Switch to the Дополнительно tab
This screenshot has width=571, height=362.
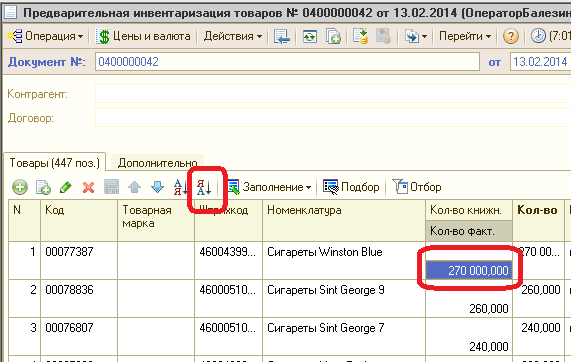[x=157, y=163]
